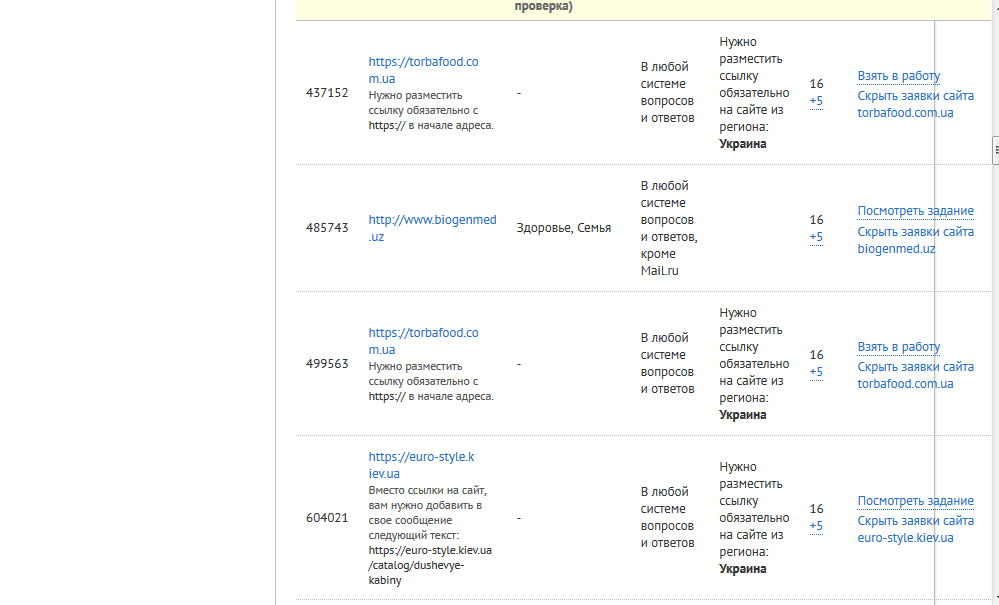Click +5 bonus in row 499563
Image resolution: width=999 pixels, height=605 pixels.
tap(816, 372)
